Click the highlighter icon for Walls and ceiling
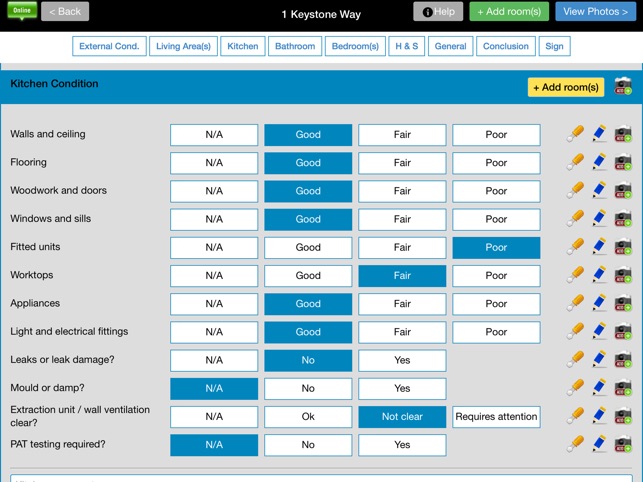 coord(575,134)
